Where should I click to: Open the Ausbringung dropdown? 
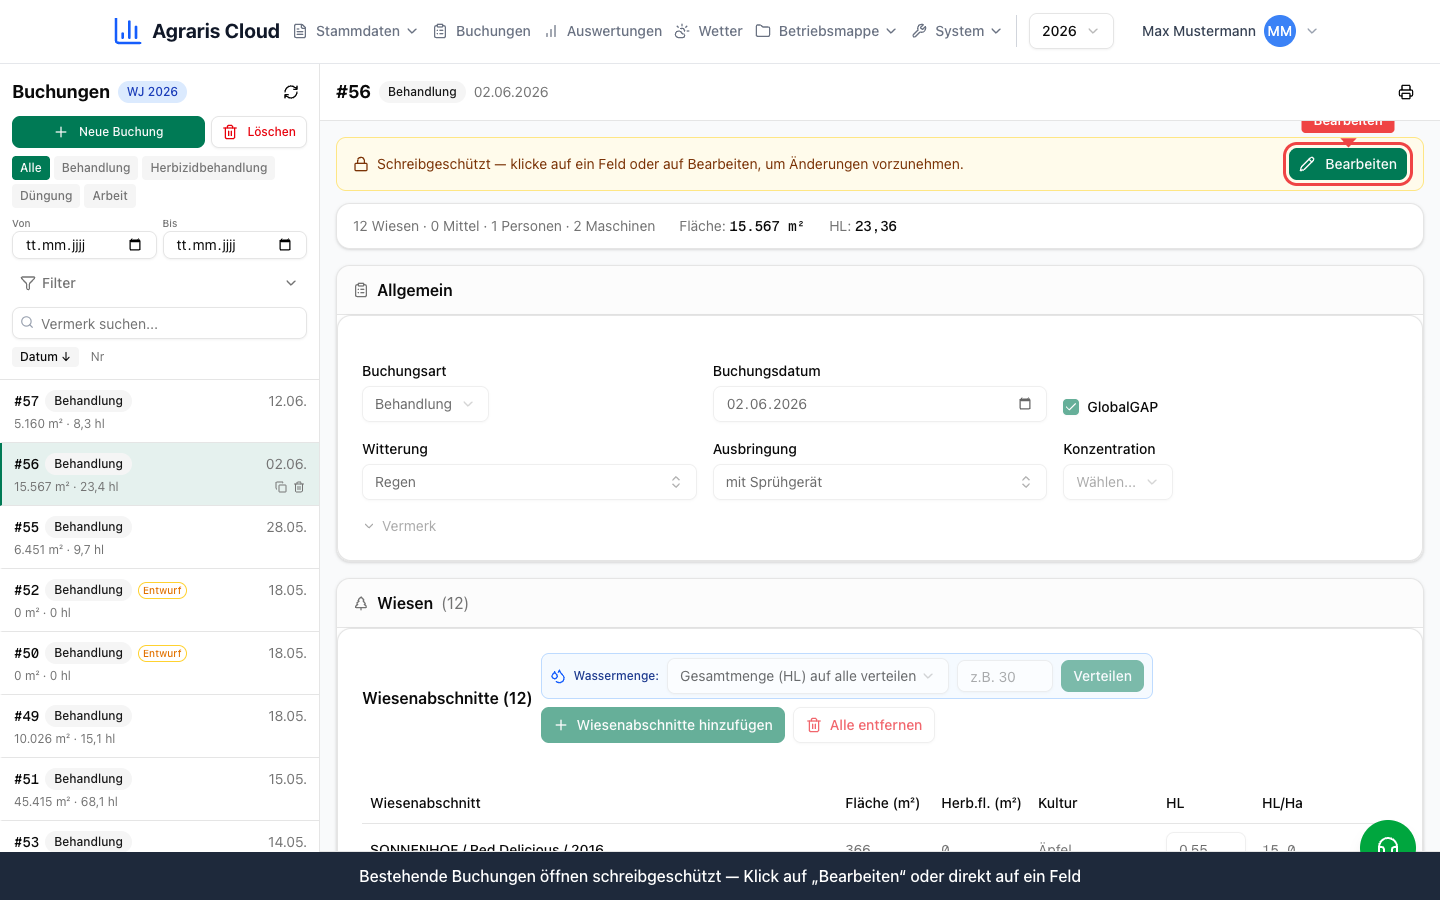[x=879, y=482]
